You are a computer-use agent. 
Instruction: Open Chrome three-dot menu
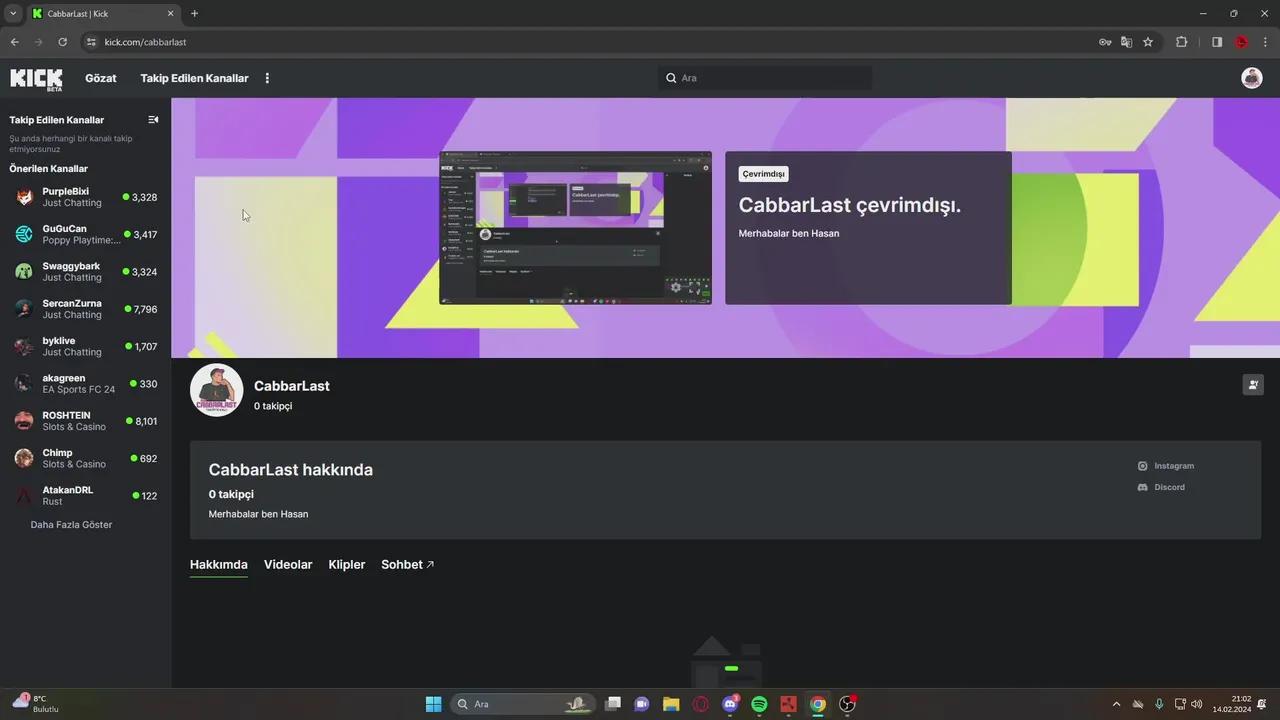[1266, 42]
